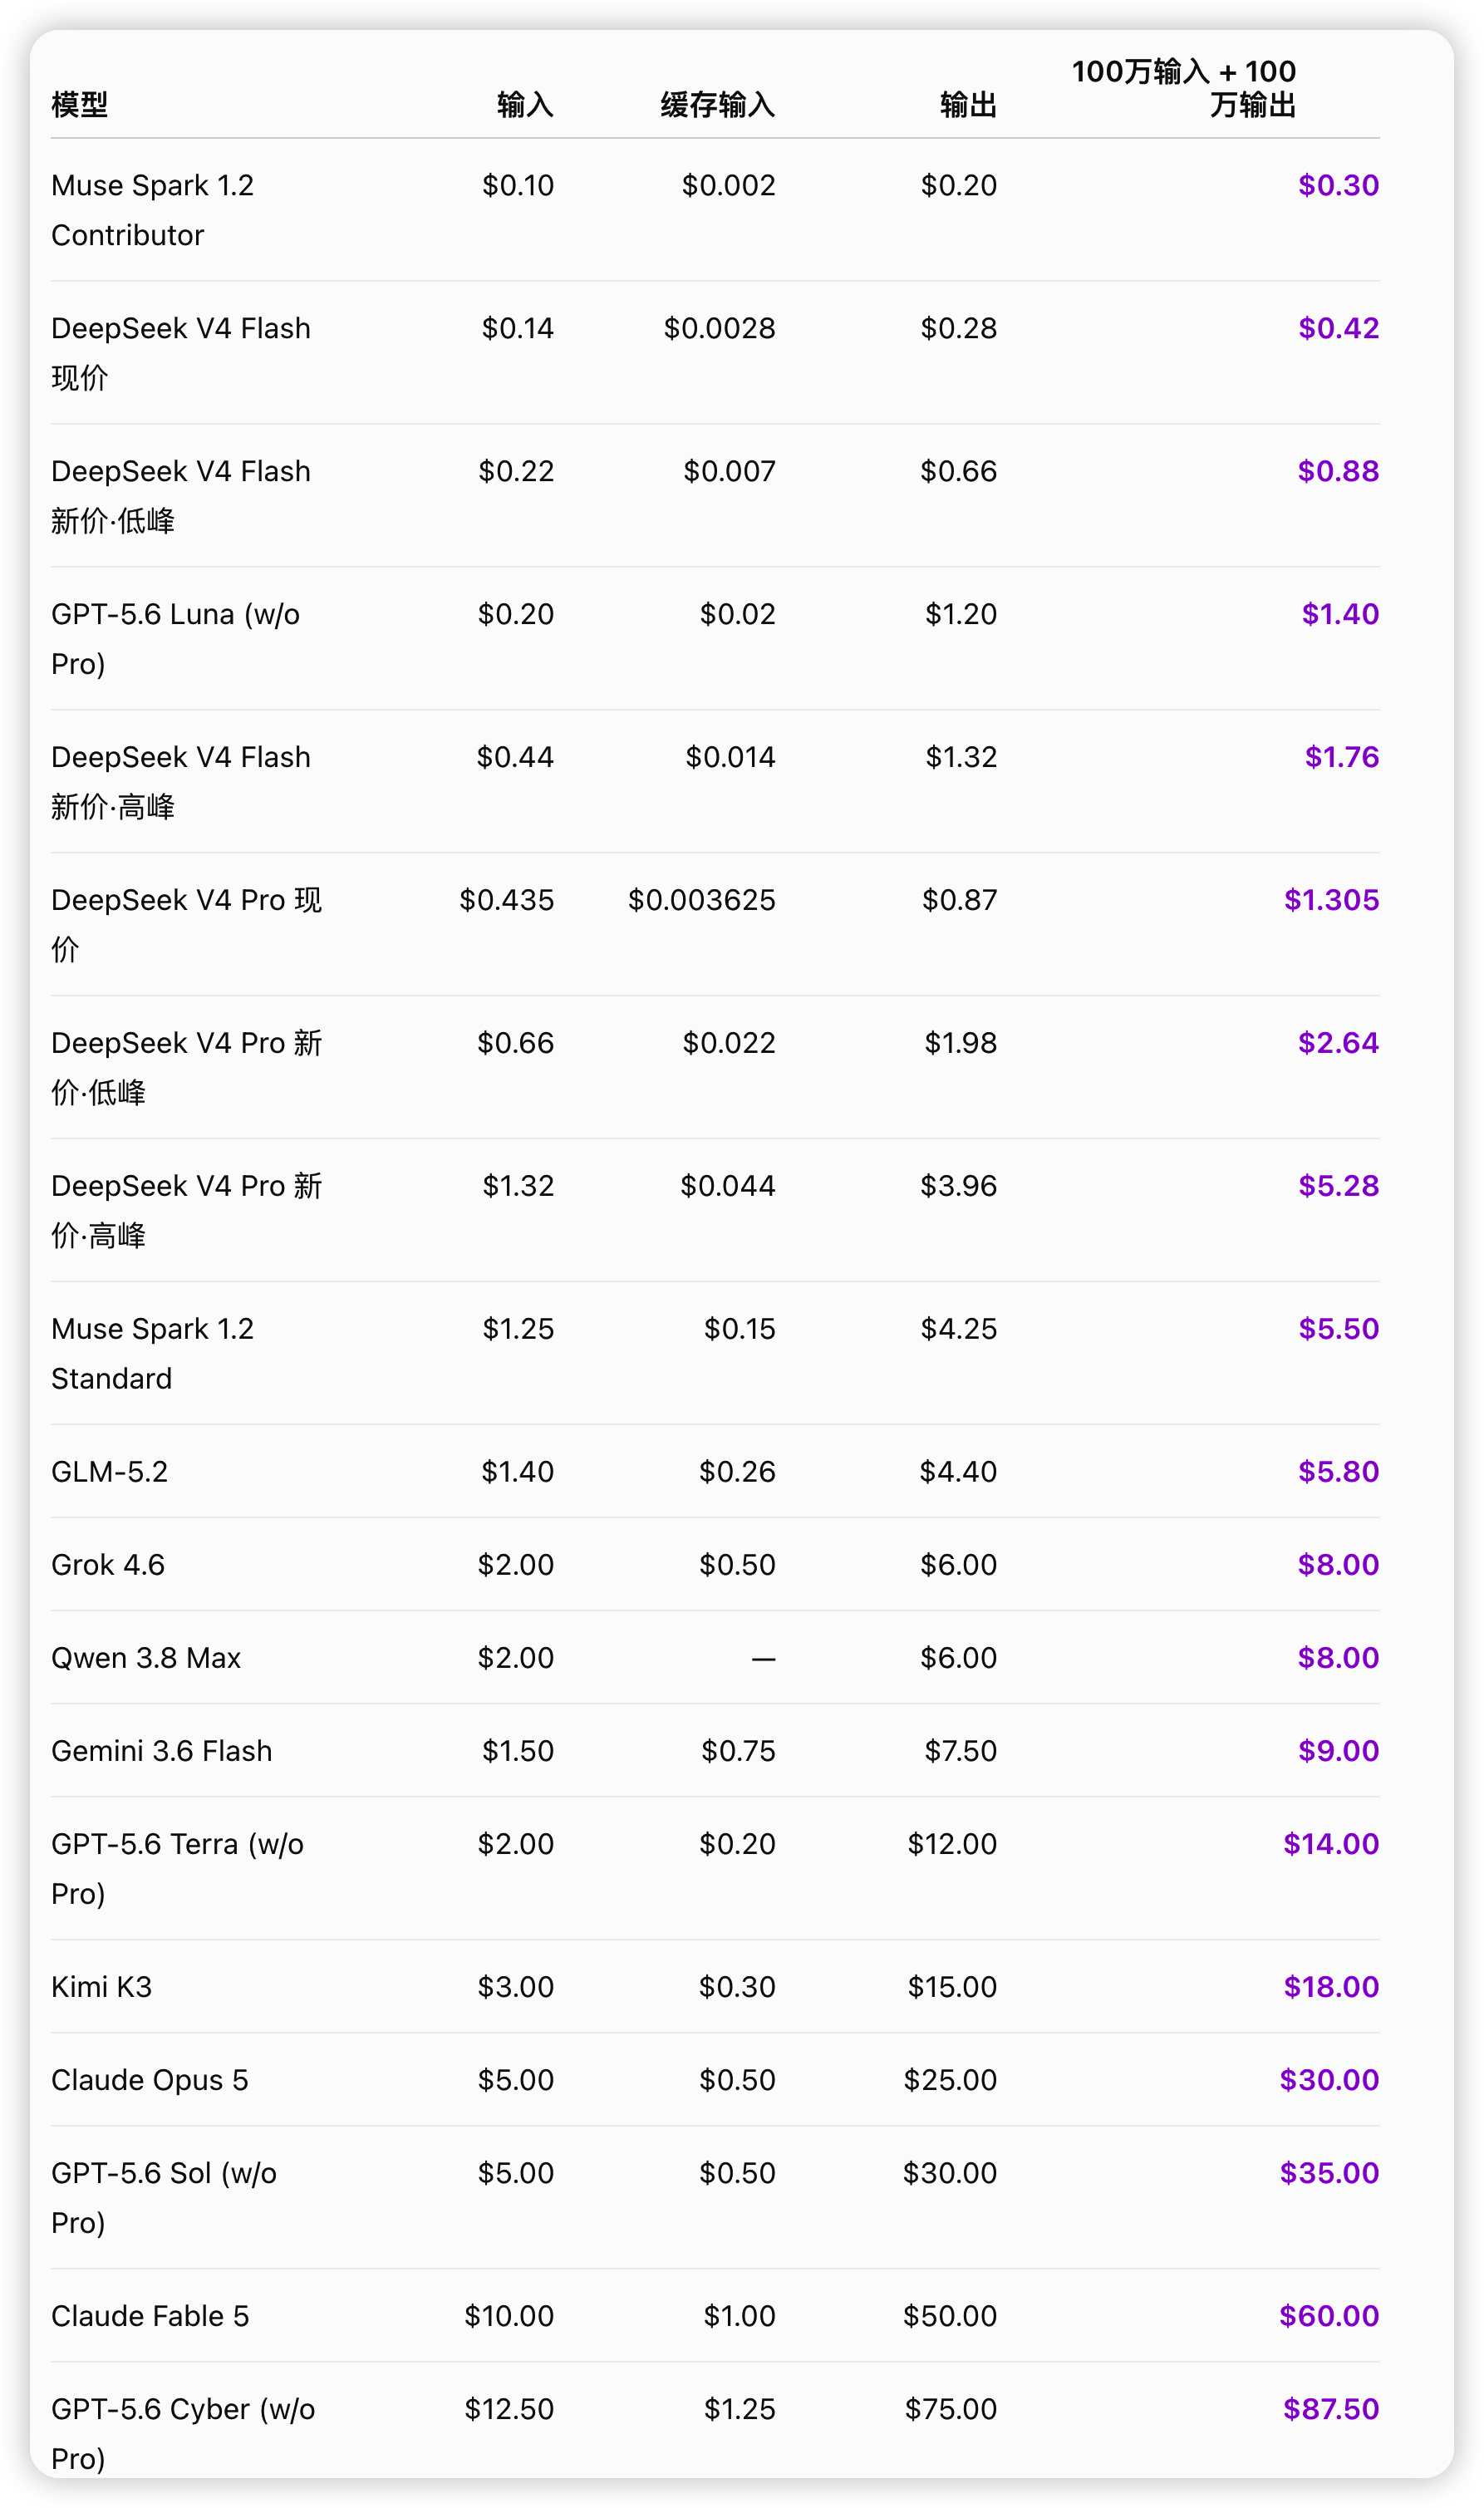Click the 输入 column header
The image size is (1484, 2508).
[x=525, y=104]
